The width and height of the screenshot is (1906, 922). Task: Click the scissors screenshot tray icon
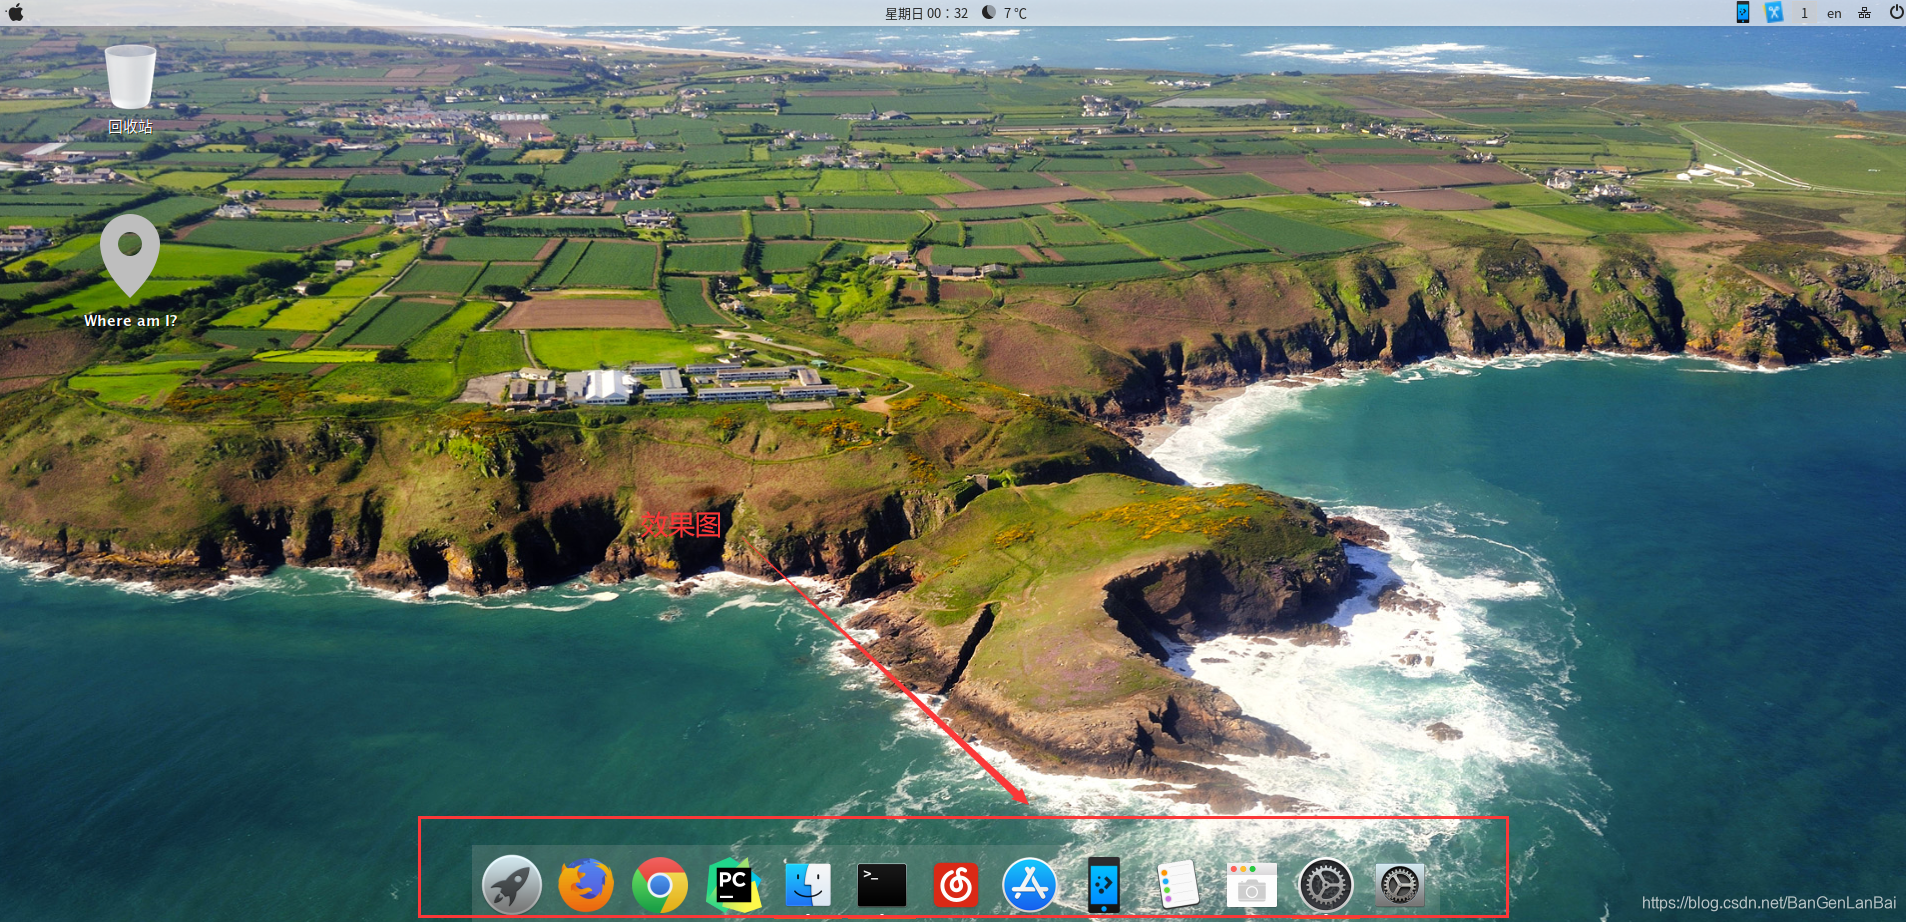click(x=1774, y=12)
